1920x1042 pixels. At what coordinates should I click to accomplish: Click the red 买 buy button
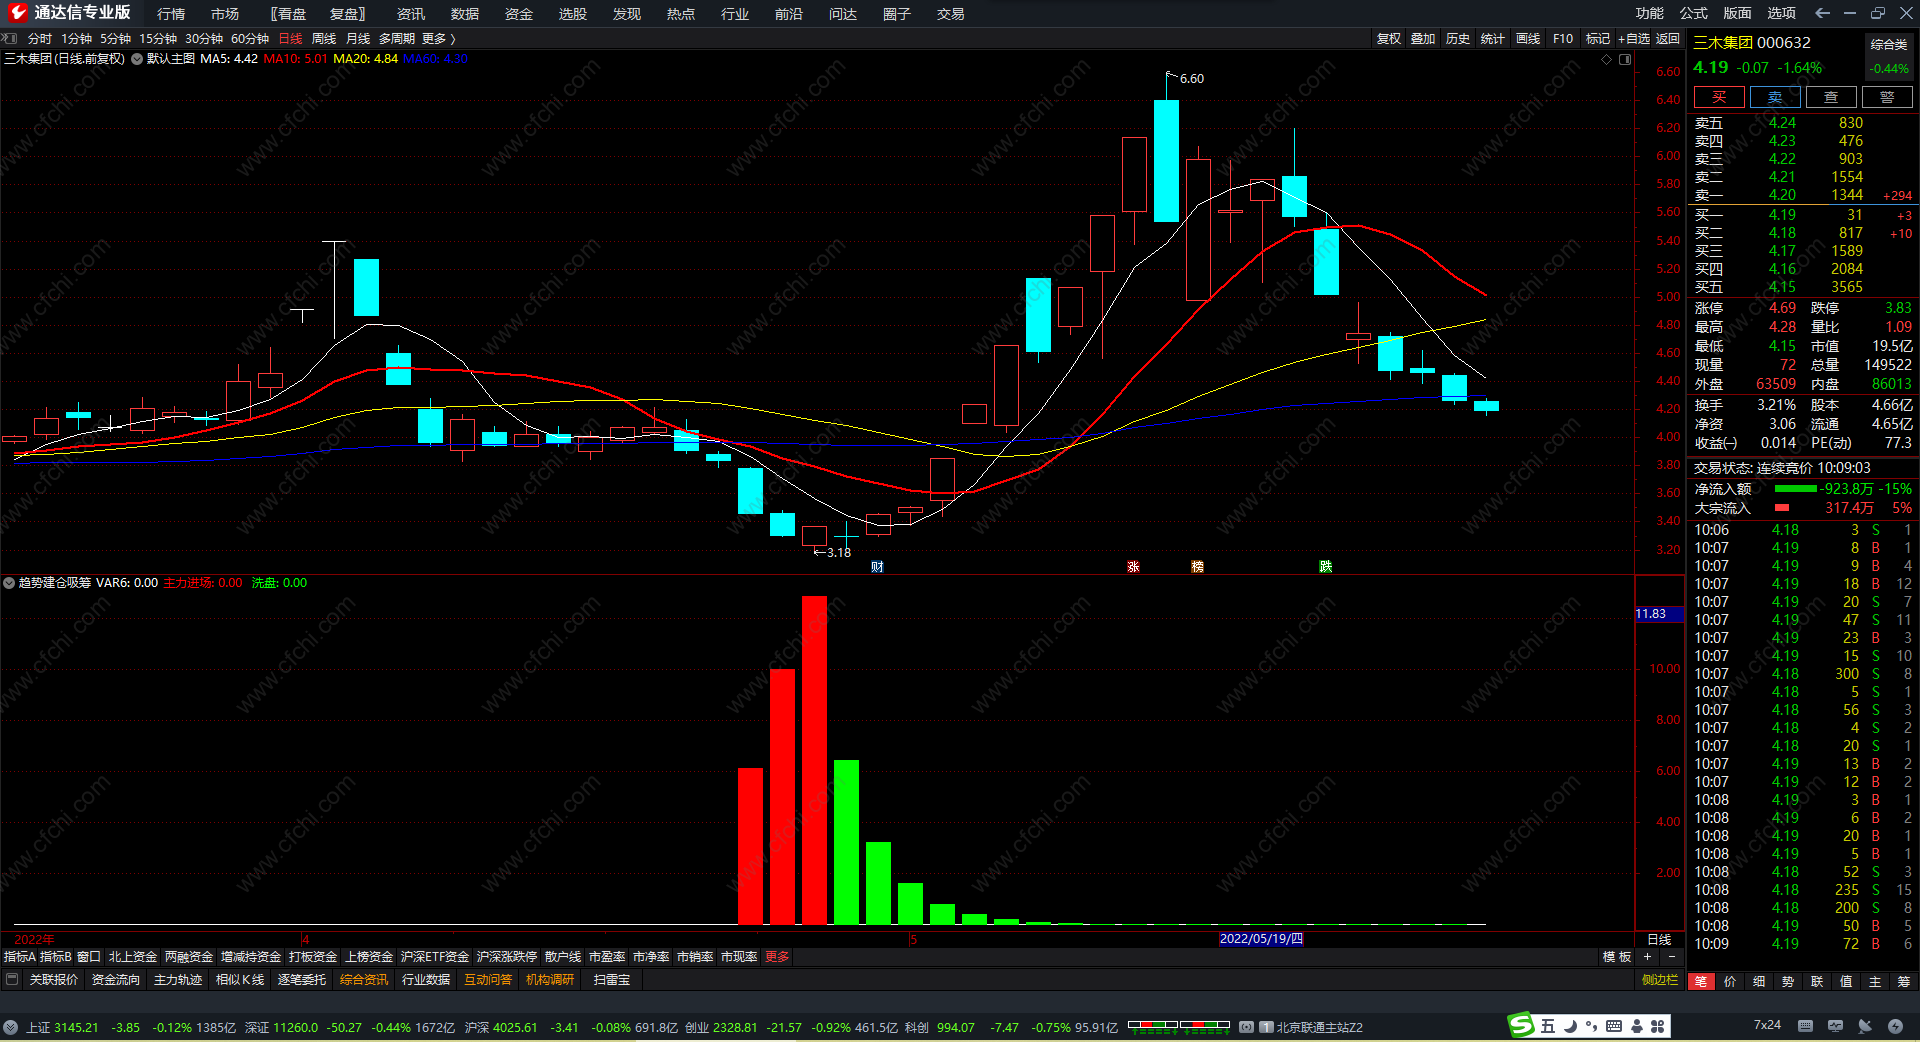(1719, 97)
